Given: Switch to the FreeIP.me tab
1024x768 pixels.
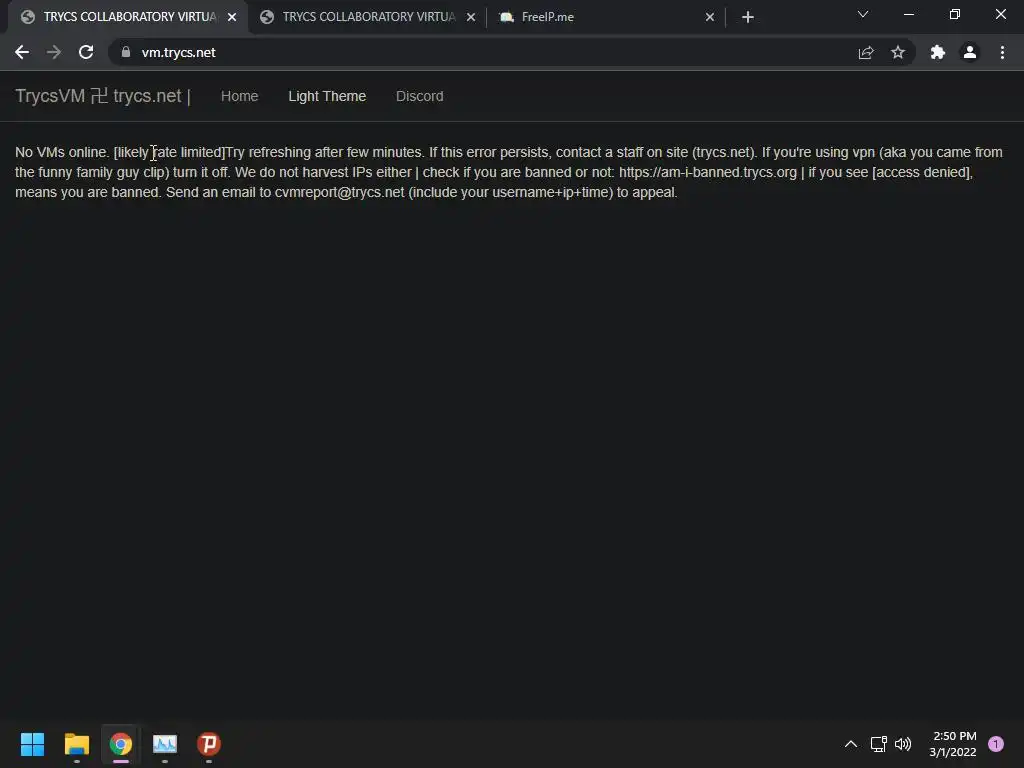Looking at the screenshot, I should (605, 17).
